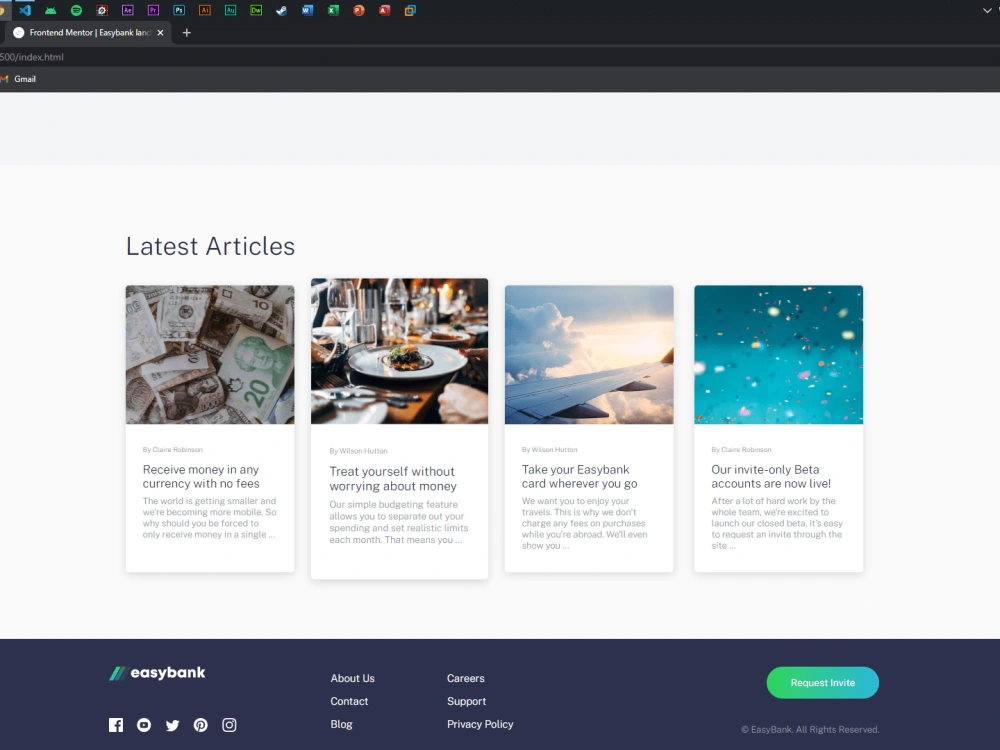
Task: Select the Frontend Mentor Easybank browser tab
Action: pyautogui.click(x=85, y=32)
